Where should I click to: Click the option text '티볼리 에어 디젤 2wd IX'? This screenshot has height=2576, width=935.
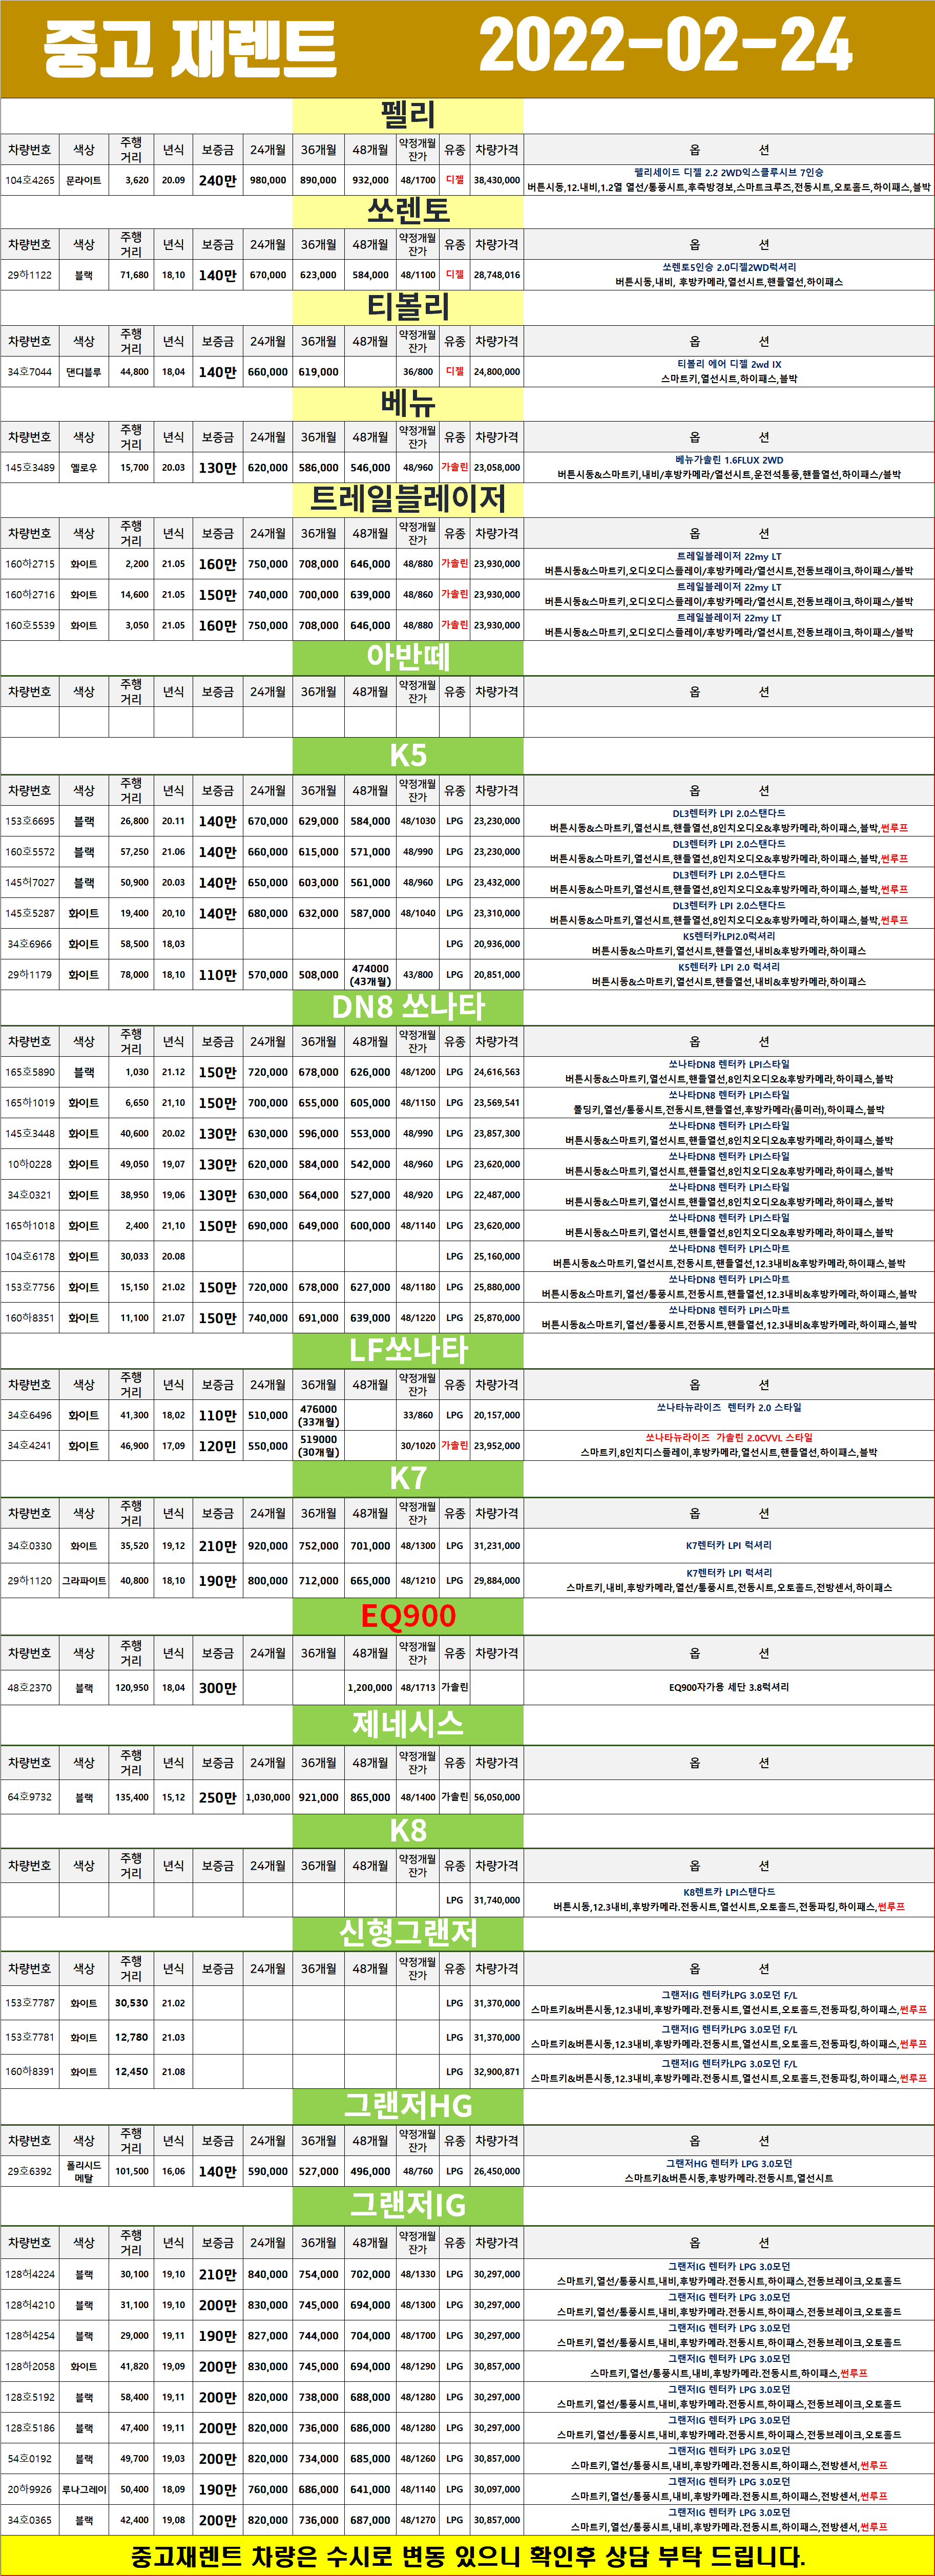pyautogui.click(x=729, y=365)
